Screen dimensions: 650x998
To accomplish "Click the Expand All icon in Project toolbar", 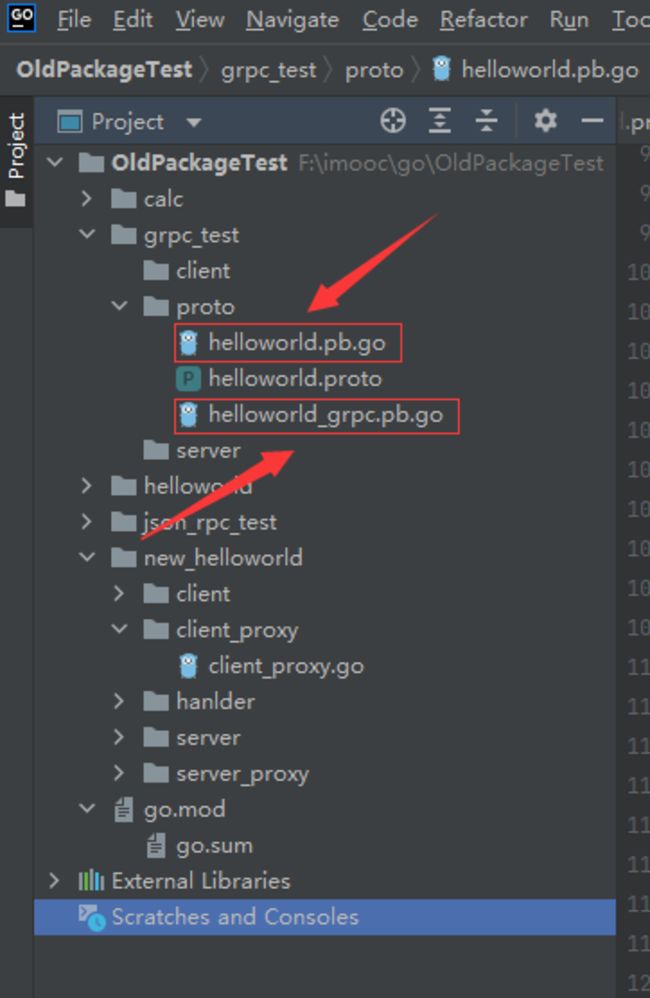I will click(x=440, y=120).
